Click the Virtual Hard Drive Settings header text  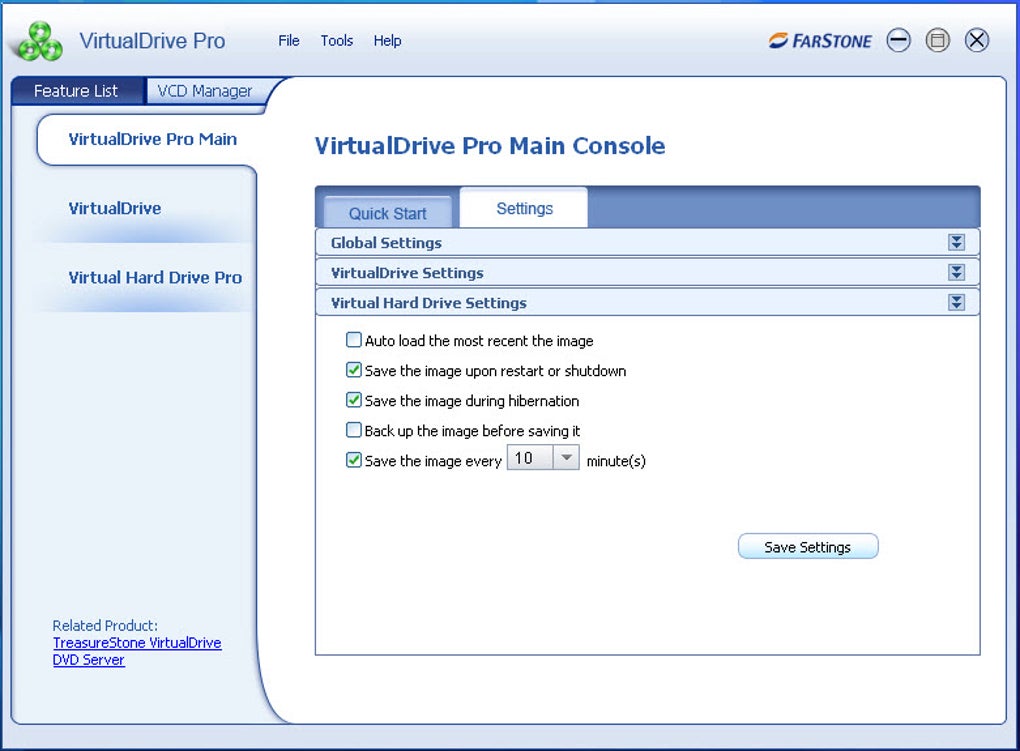click(x=429, y=303)
